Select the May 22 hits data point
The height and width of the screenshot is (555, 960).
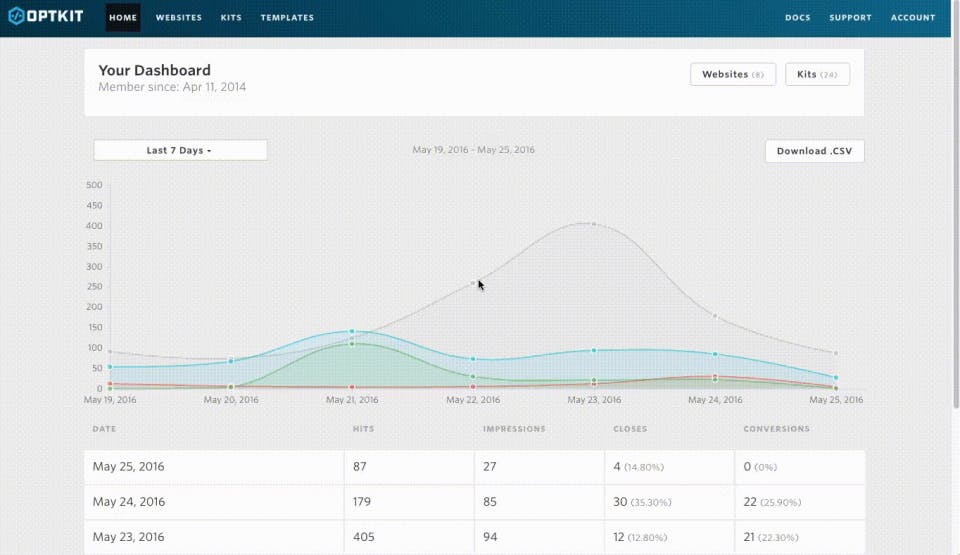pos(473,283)
